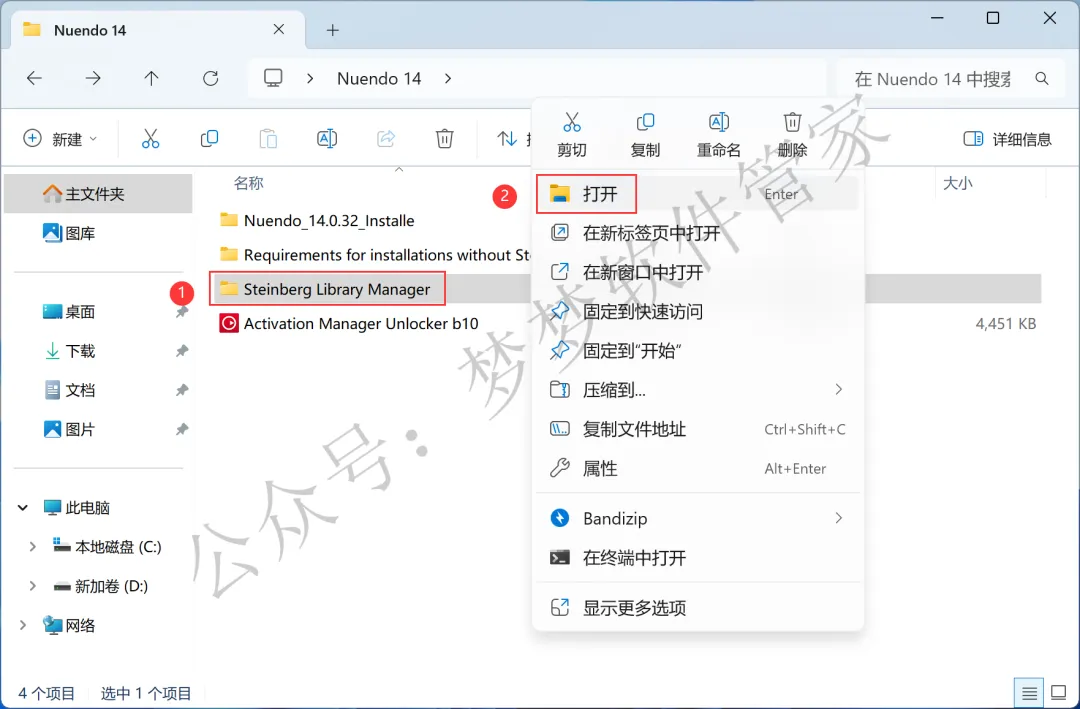Click the Forward navigation arrow
The height and width of the screenshot is (709, 1080).
tap(93, 79)
